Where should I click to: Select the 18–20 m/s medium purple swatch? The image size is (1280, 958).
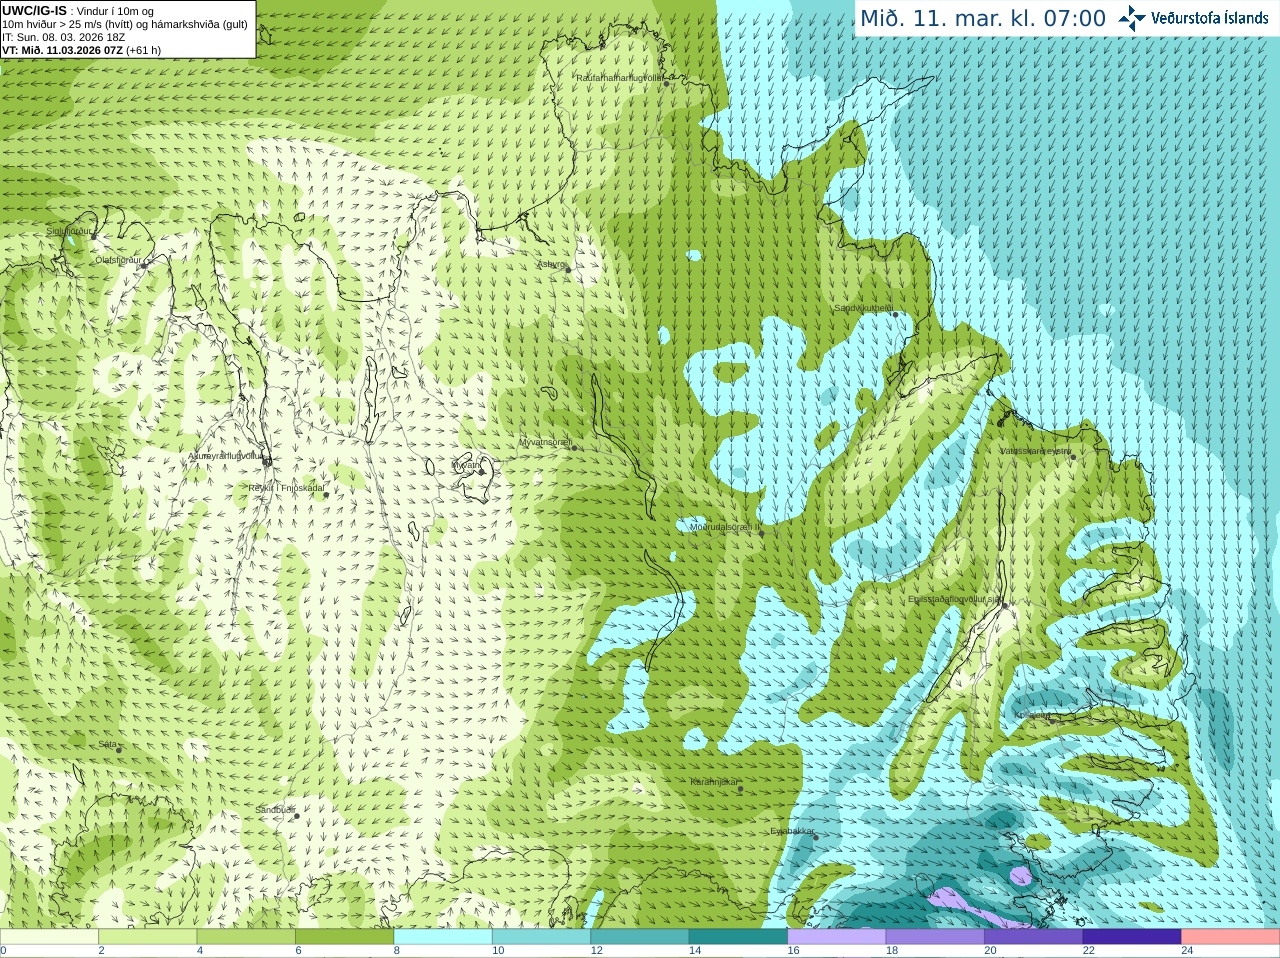935,937
